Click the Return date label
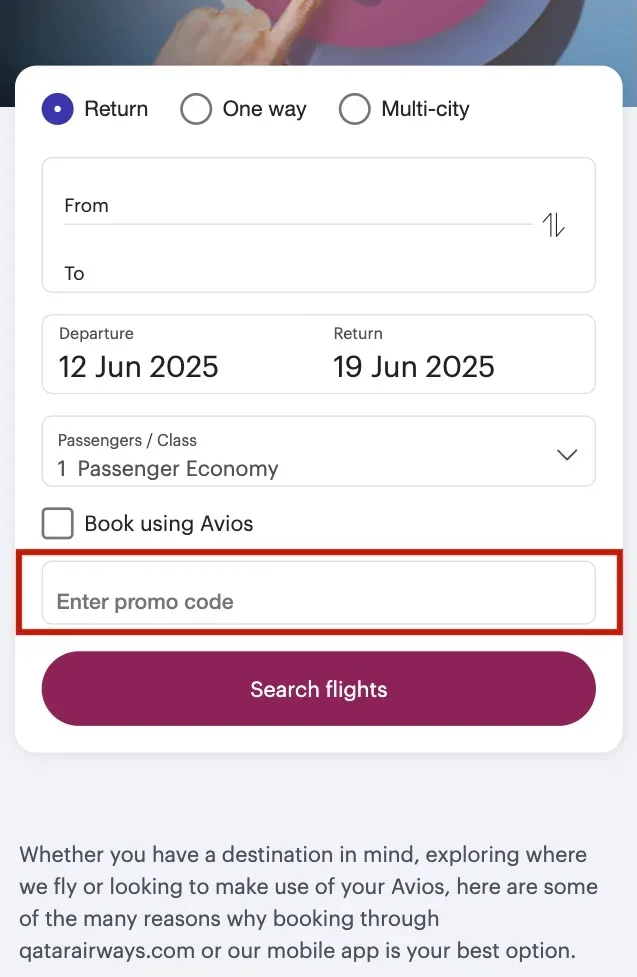The image size is (637, 977). 358,333
